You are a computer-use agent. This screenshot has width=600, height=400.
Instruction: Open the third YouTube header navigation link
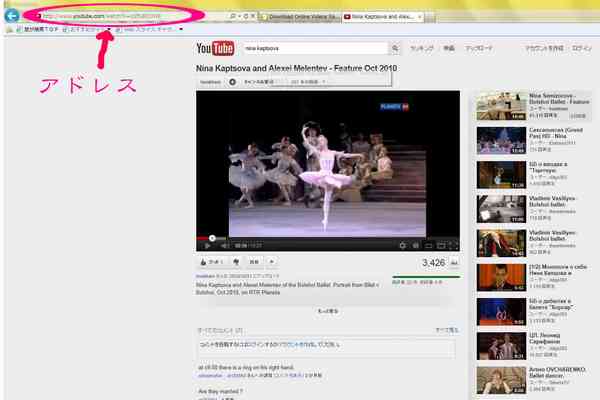click(478, 48)
